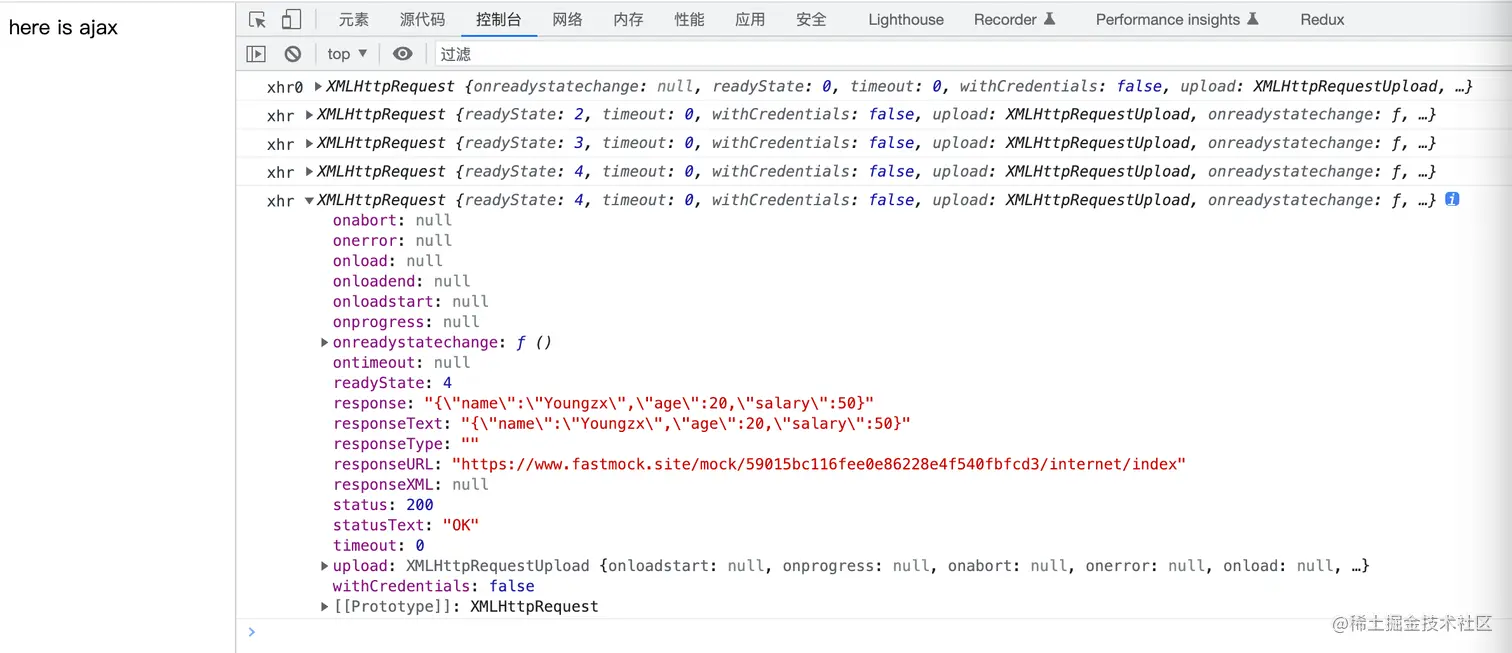1512x653 pixels.
Task: Expand the first xhr readyState: 4 object
Action: coord(310,171)
